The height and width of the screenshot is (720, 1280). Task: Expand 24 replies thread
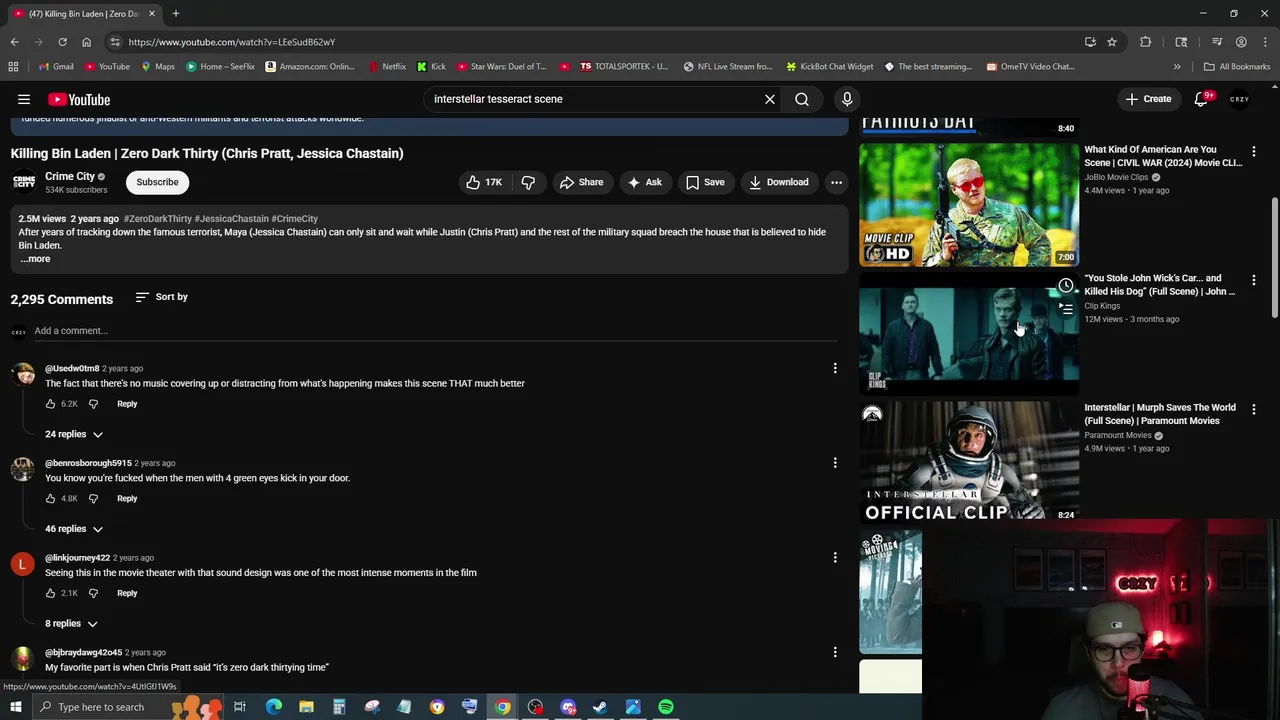tap(74, 434)
